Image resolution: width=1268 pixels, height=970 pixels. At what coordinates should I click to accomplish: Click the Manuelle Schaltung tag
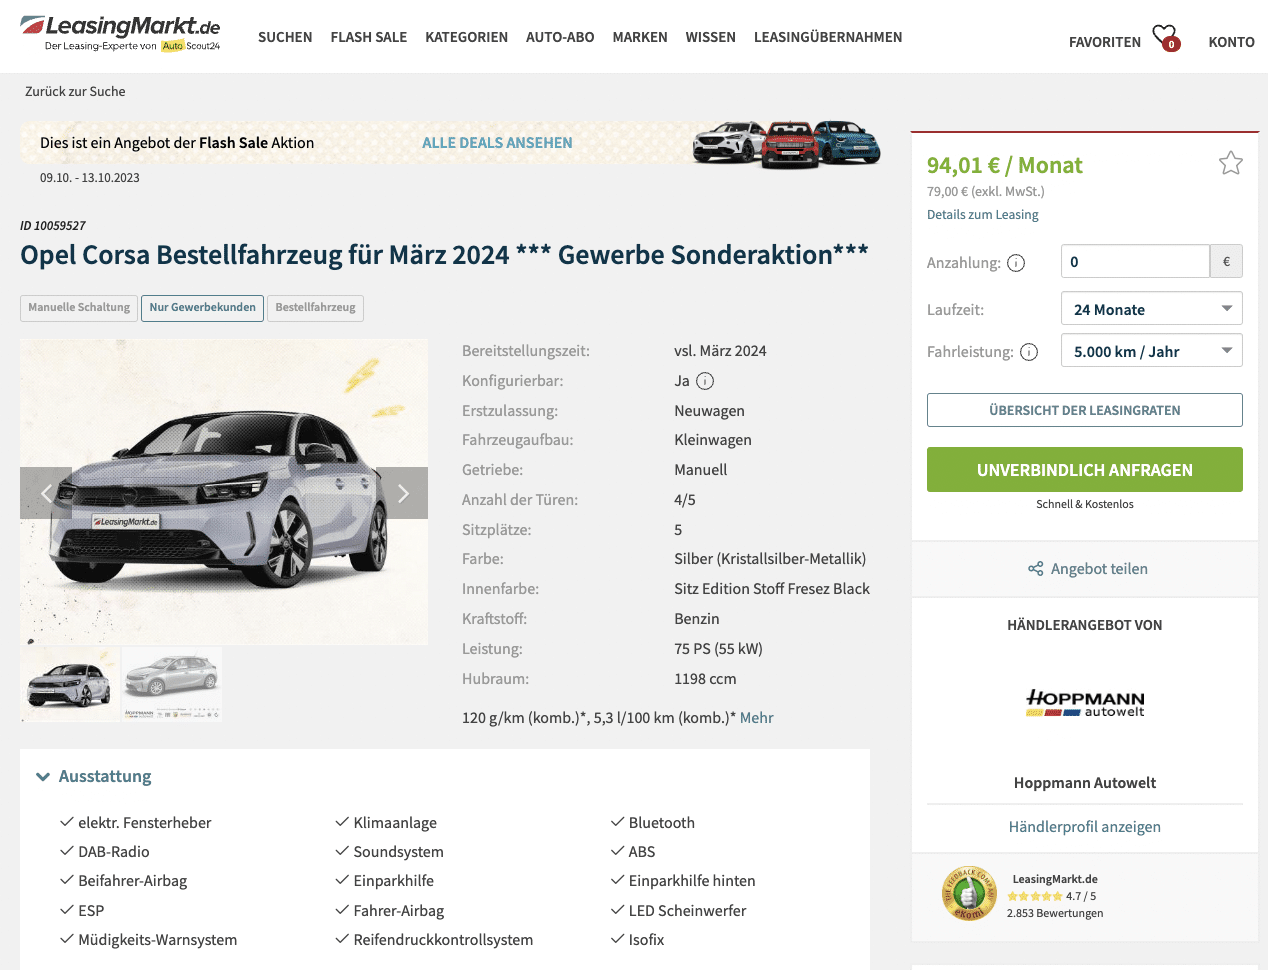79,308
